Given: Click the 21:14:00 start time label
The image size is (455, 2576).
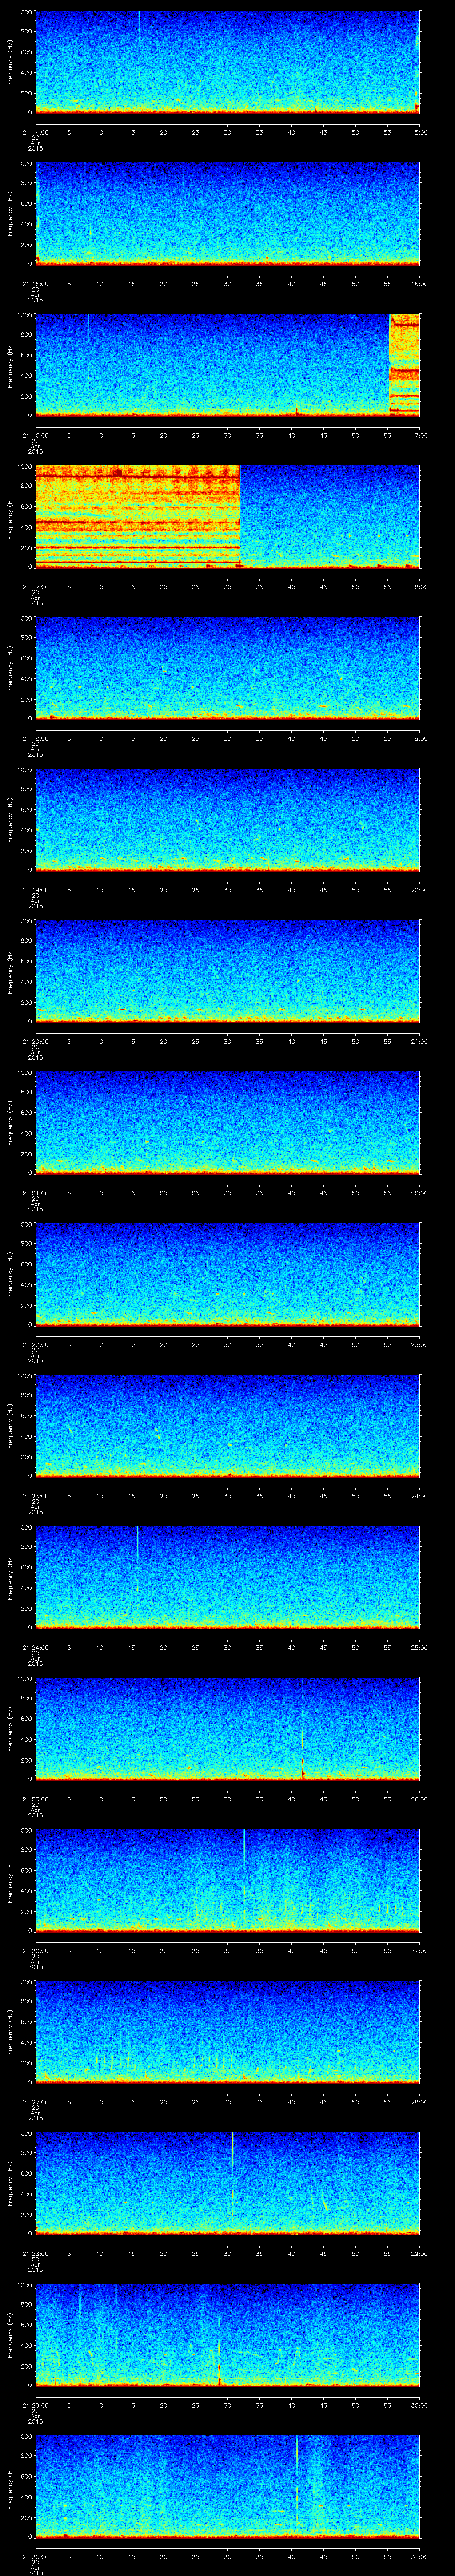Looking at the screenshot, I should (x=35, y=132).
